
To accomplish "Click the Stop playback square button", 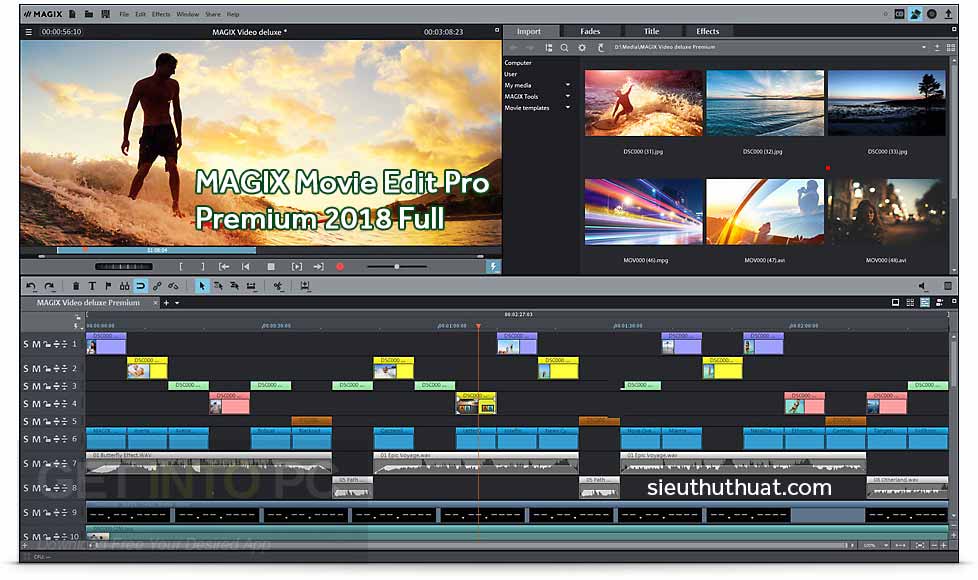I will 271,267.
